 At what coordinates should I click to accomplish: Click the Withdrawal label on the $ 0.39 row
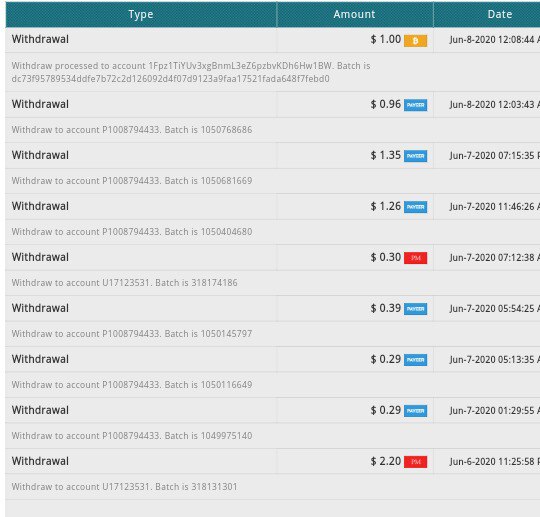pyautogui.click(x=40, y=308)
